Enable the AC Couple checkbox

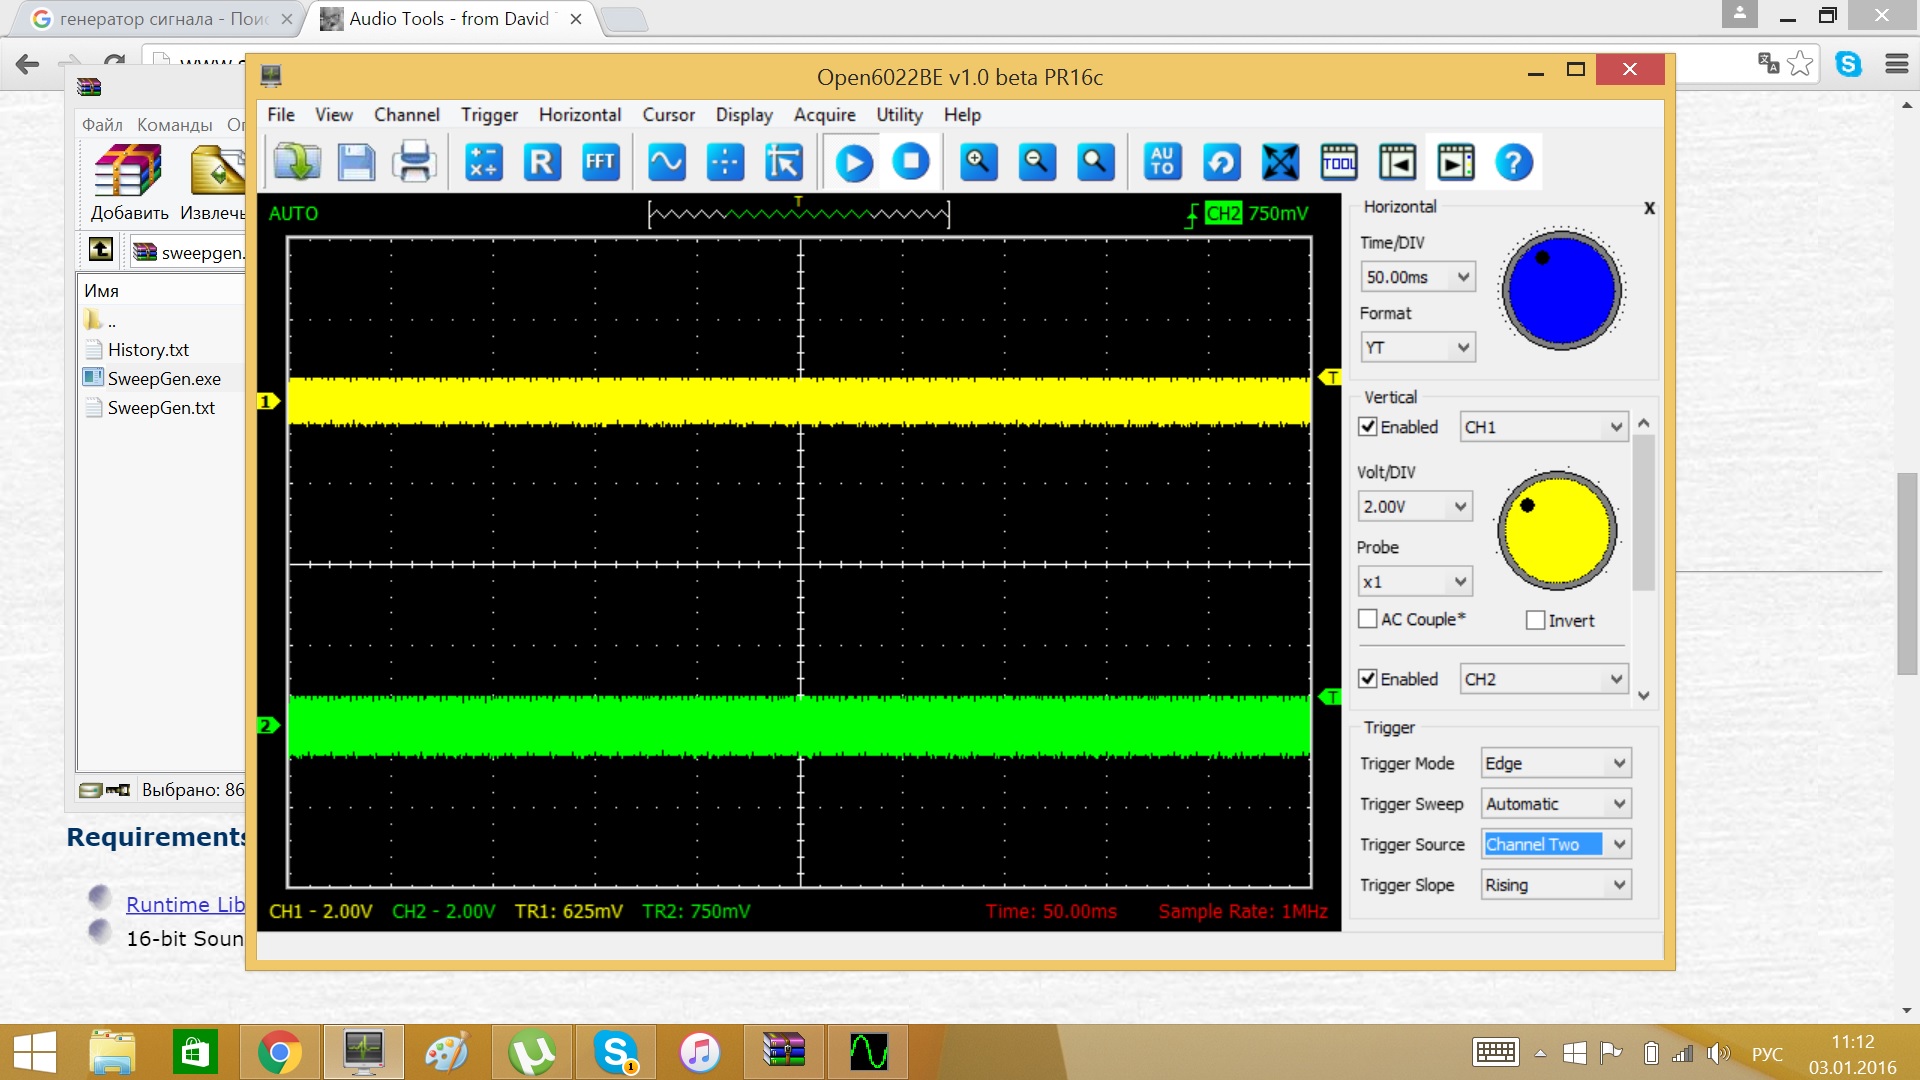click(x=1368, y=619)
